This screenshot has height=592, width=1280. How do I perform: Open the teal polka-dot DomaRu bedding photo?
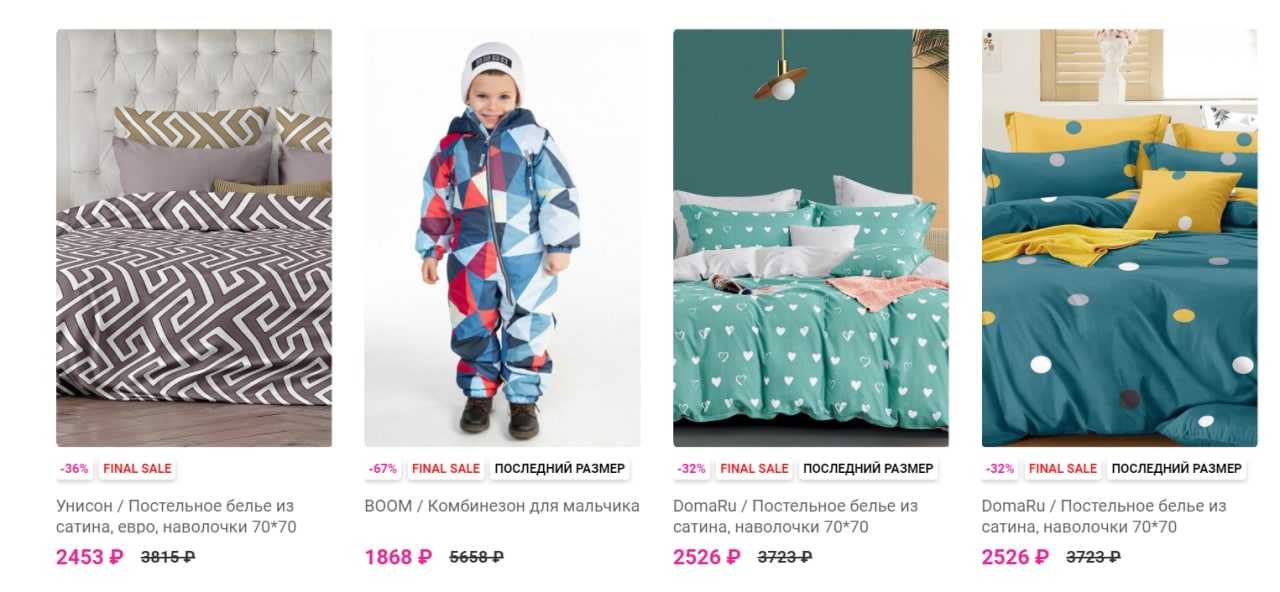pos(1120,238)
